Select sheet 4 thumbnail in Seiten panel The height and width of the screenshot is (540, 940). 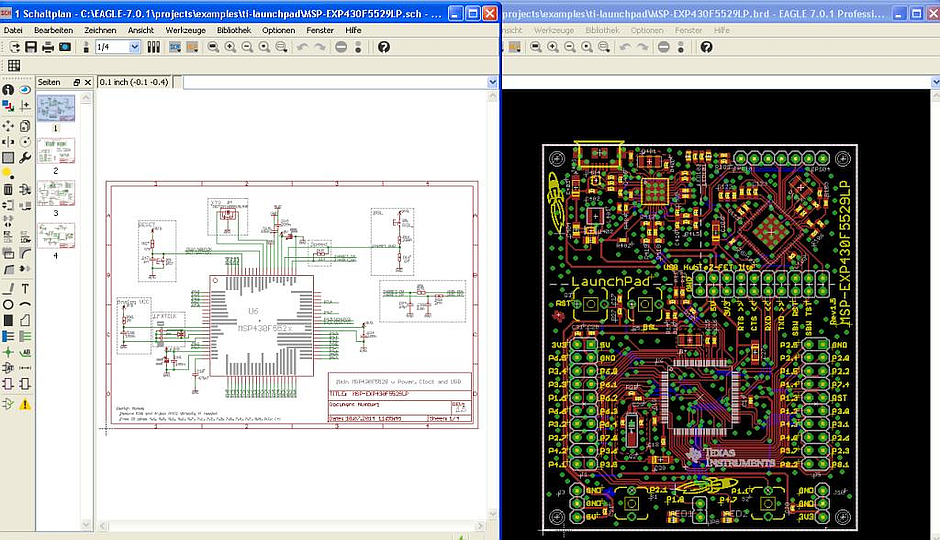point(56,236)
